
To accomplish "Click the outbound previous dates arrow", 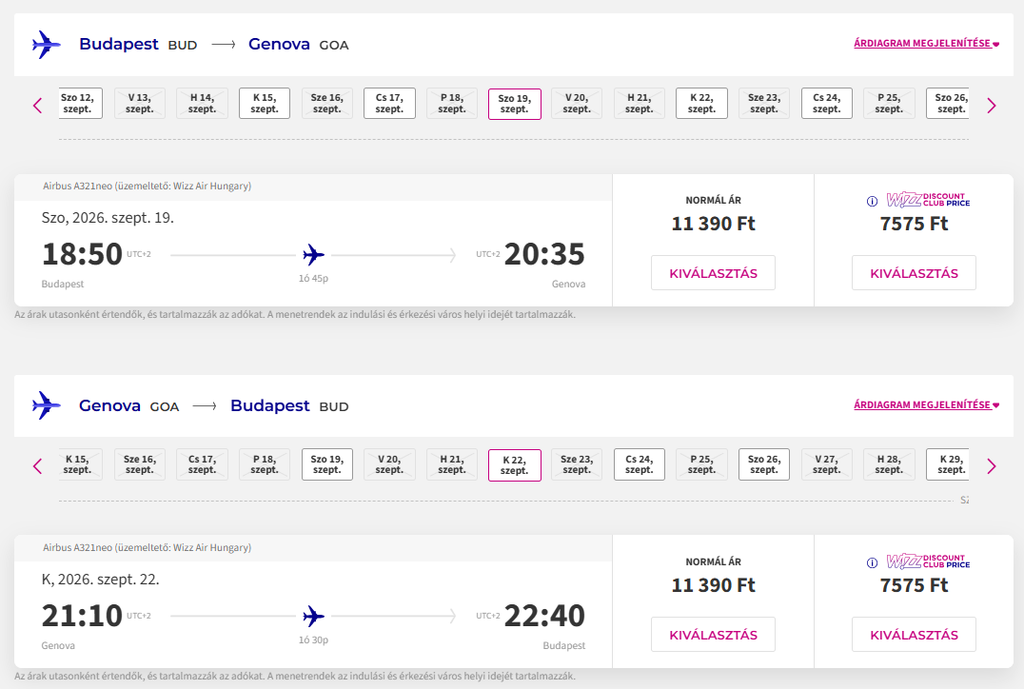I will tap(38, 105).
